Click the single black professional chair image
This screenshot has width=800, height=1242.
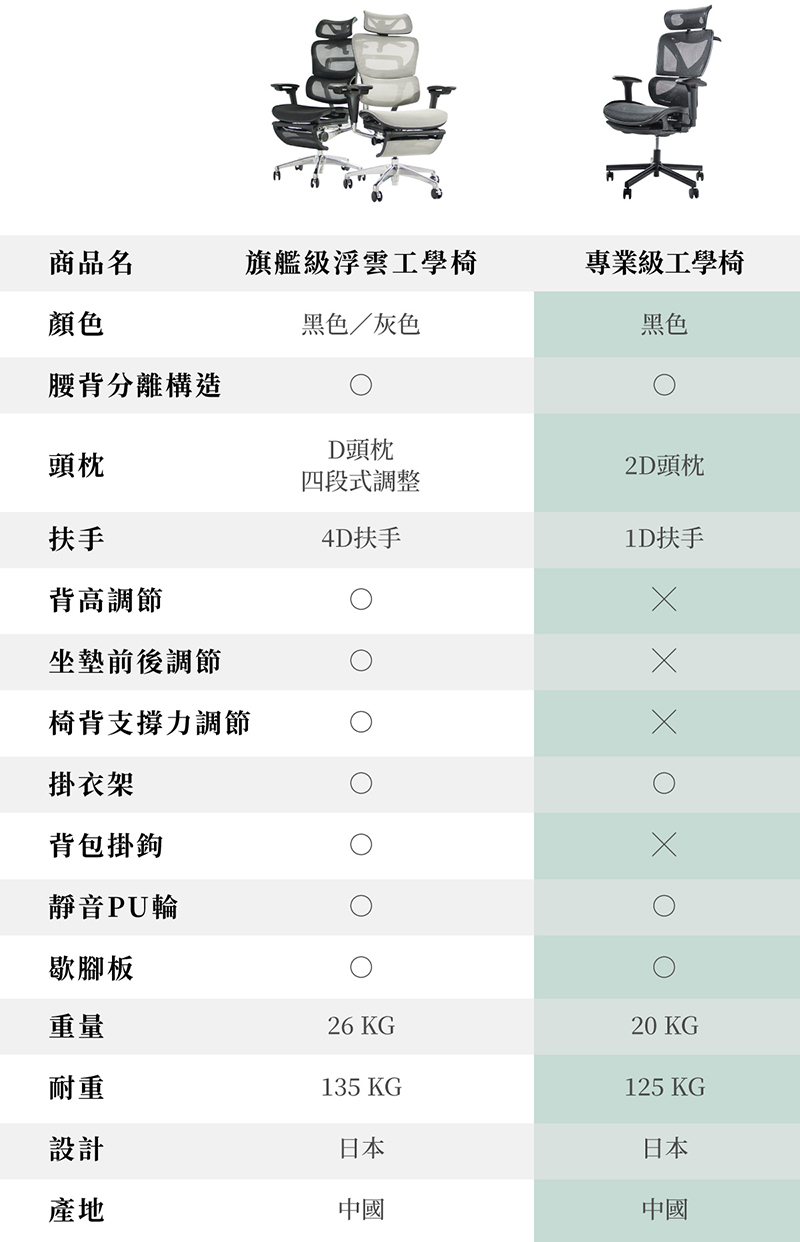tap(662, 105)
